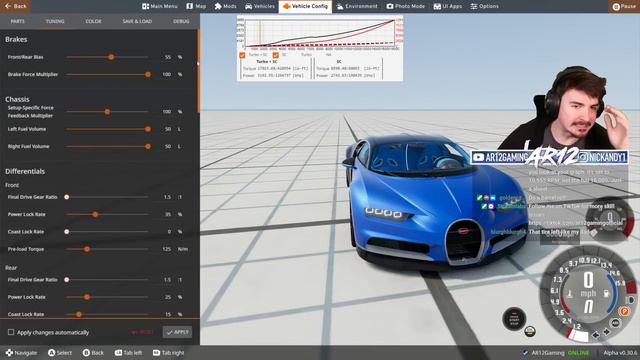Click the Pre-load Torque slider handle
This screenshot has height=360, width=640.
point(87,249)
